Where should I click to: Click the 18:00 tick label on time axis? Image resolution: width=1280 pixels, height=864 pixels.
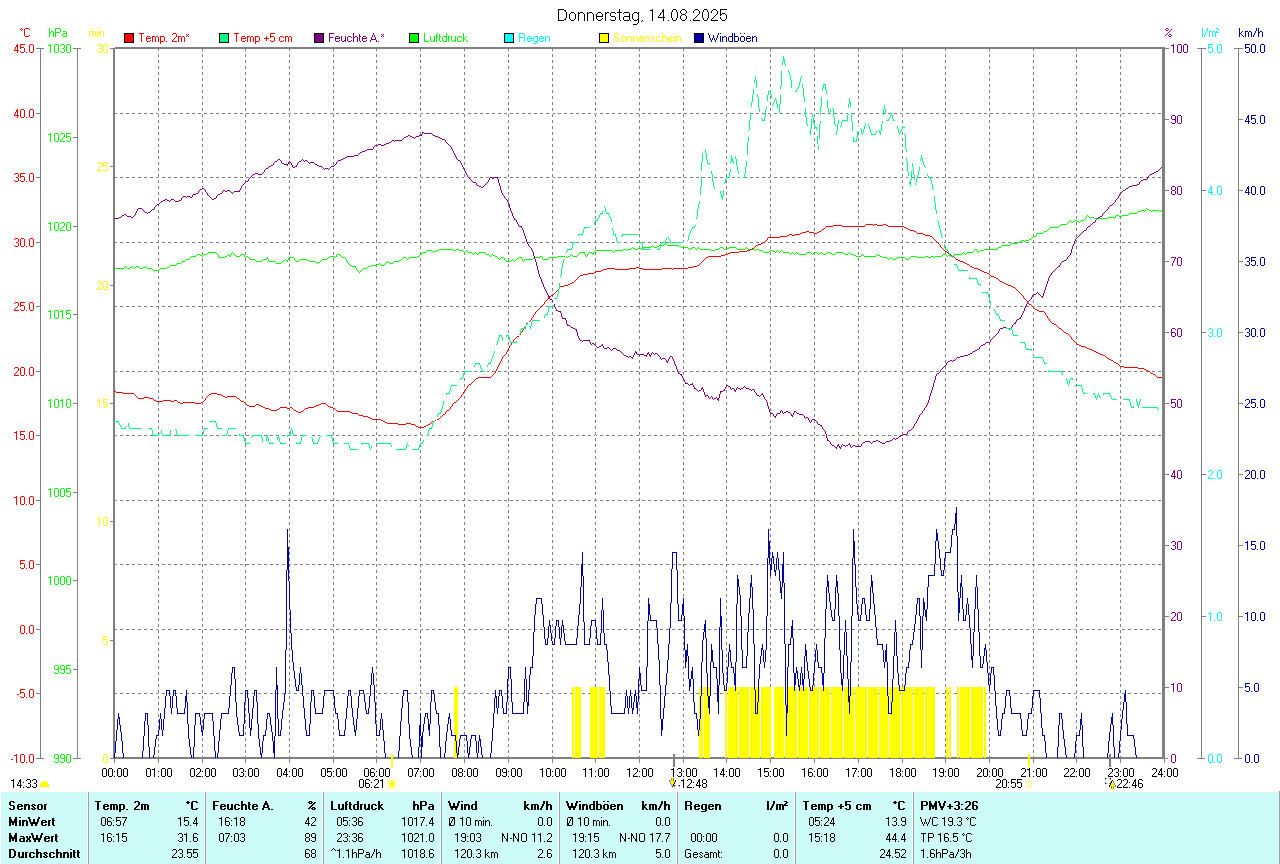[x=902, y=772]
